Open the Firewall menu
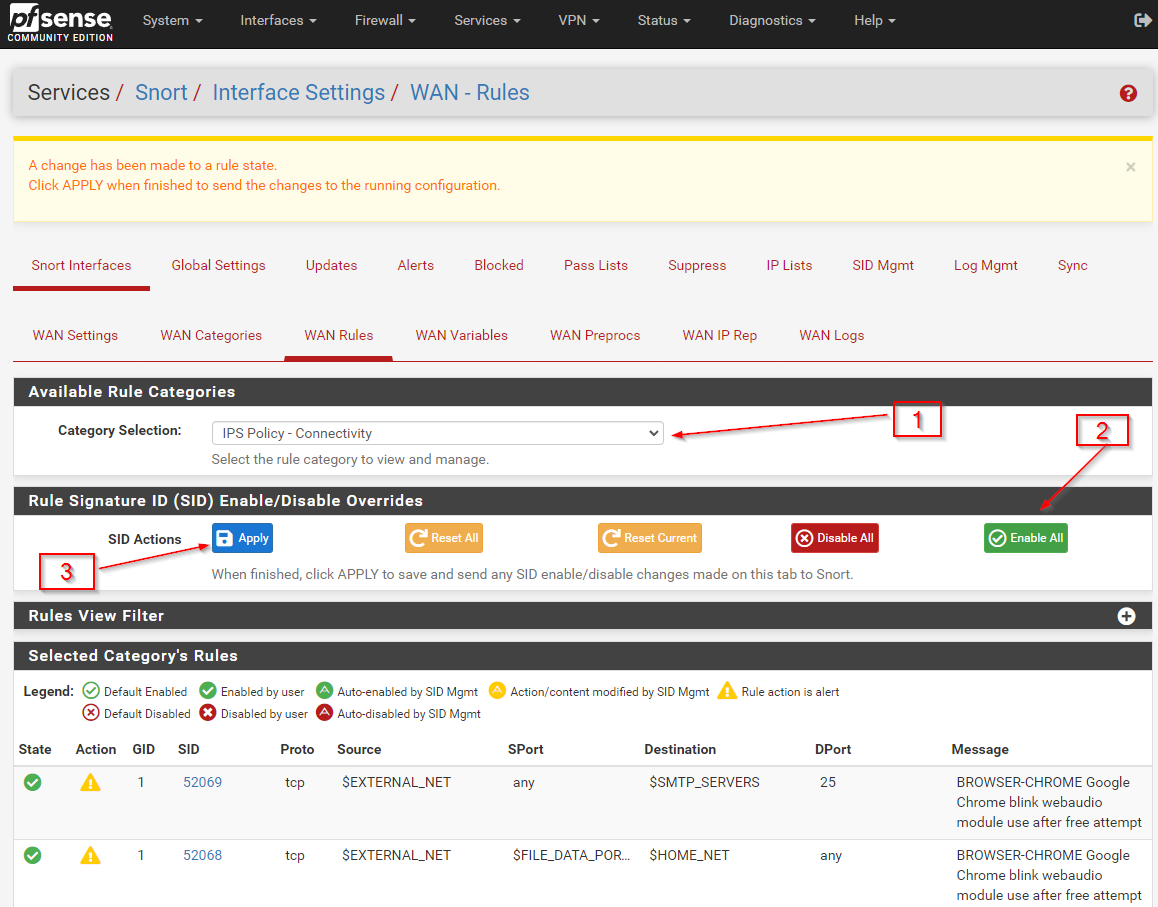This screenshot has height=907, width=1158. [x=384, y=20]
